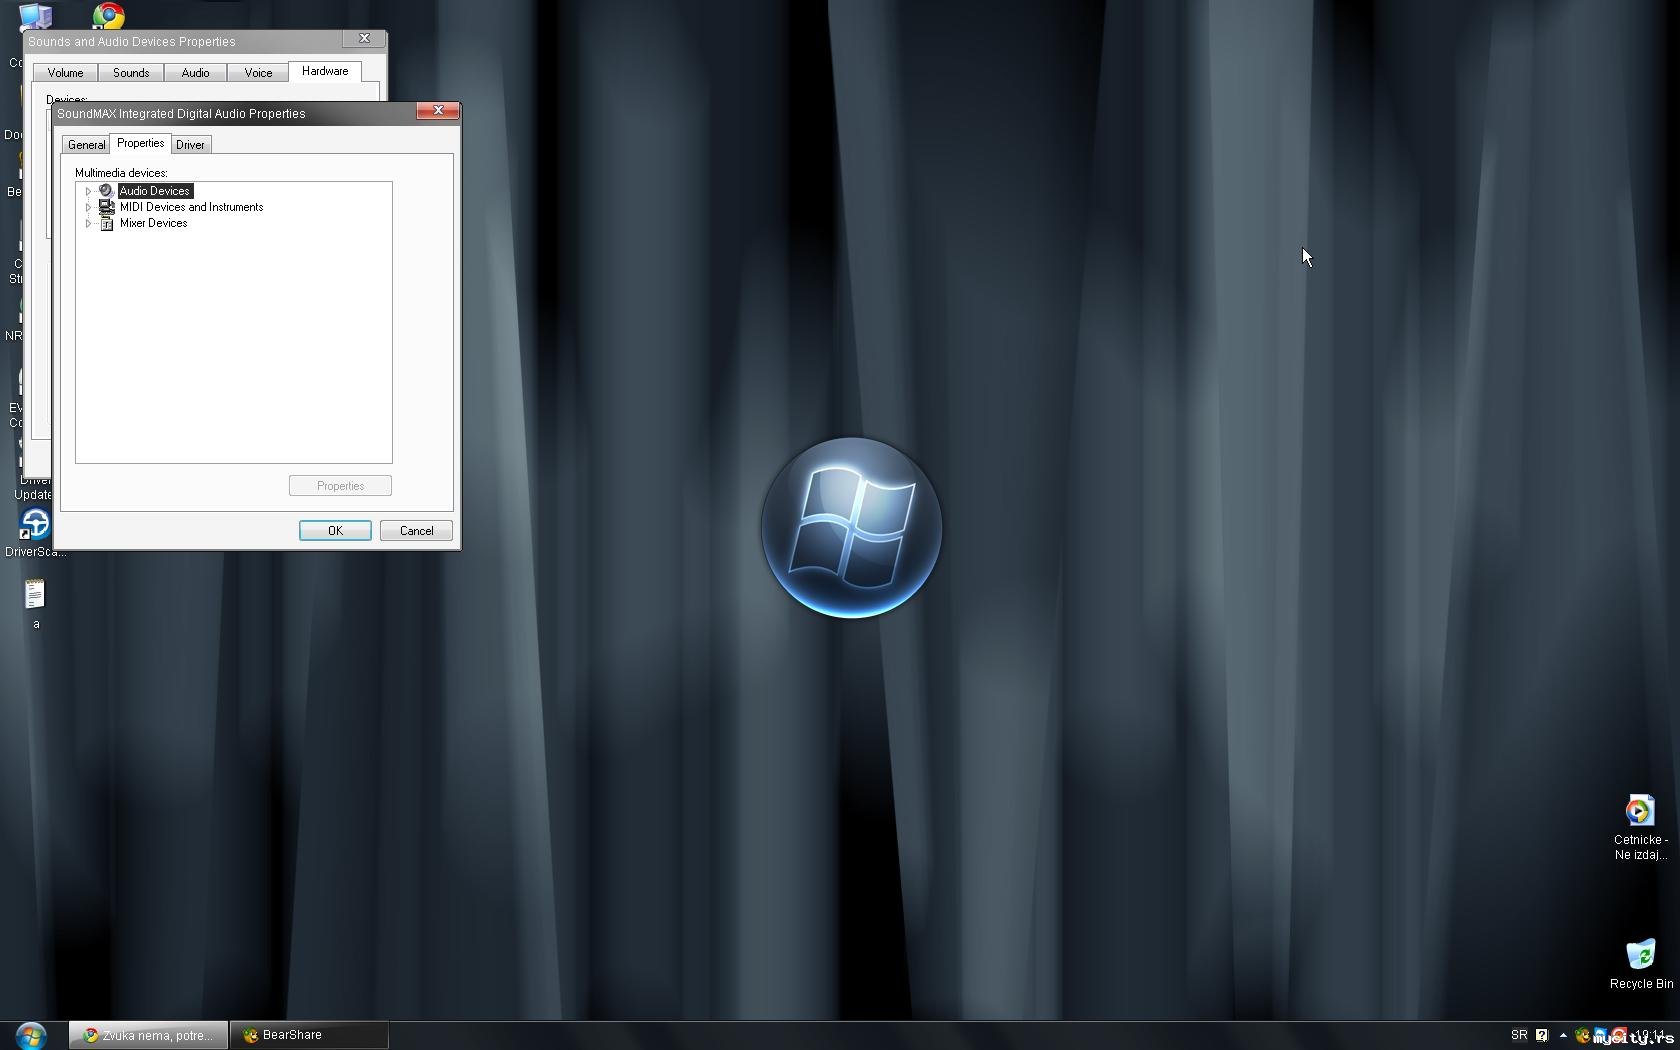The width and height of the screenshot is (1680, 1050).
Task: Show hidden system tray icons
Action: 1563,1035
